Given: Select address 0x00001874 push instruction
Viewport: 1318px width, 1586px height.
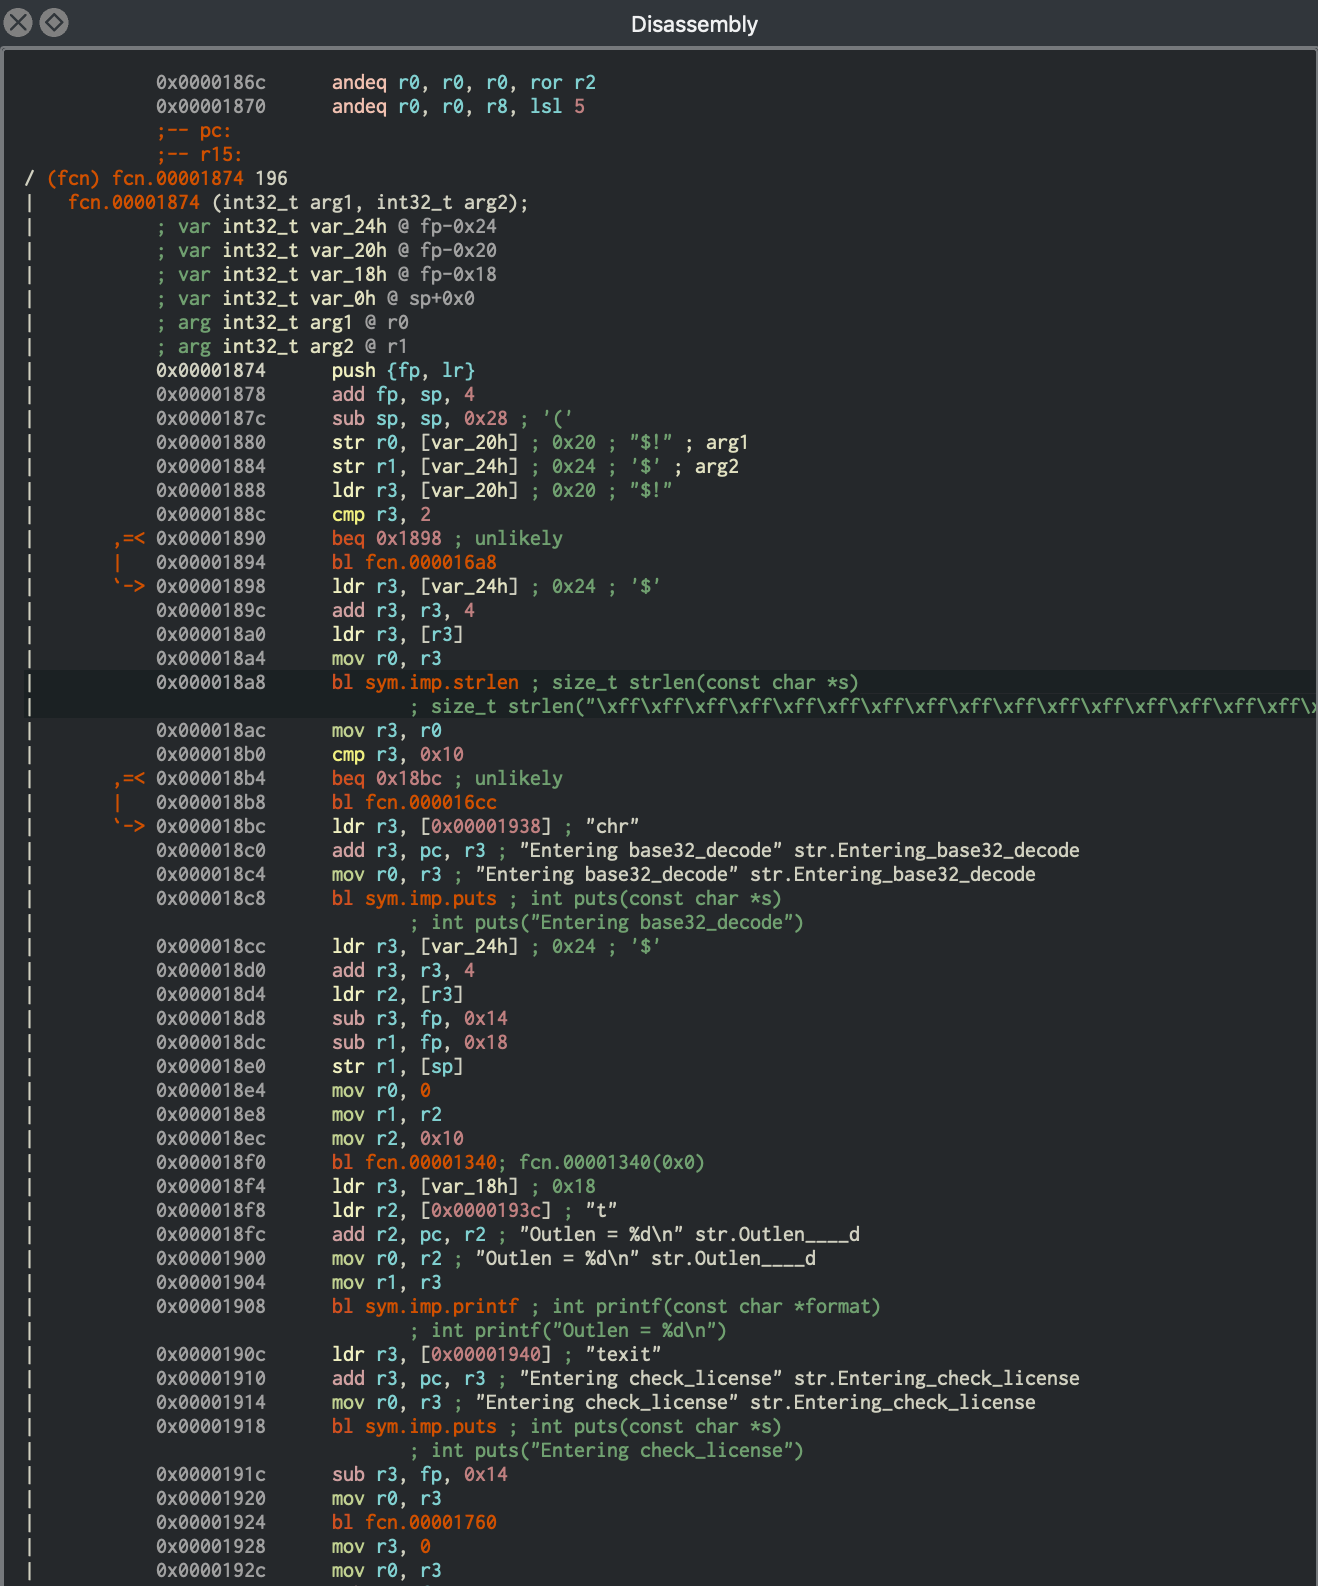Looking at the screenshot, I should pyautogui.click(x=211, y=370).
